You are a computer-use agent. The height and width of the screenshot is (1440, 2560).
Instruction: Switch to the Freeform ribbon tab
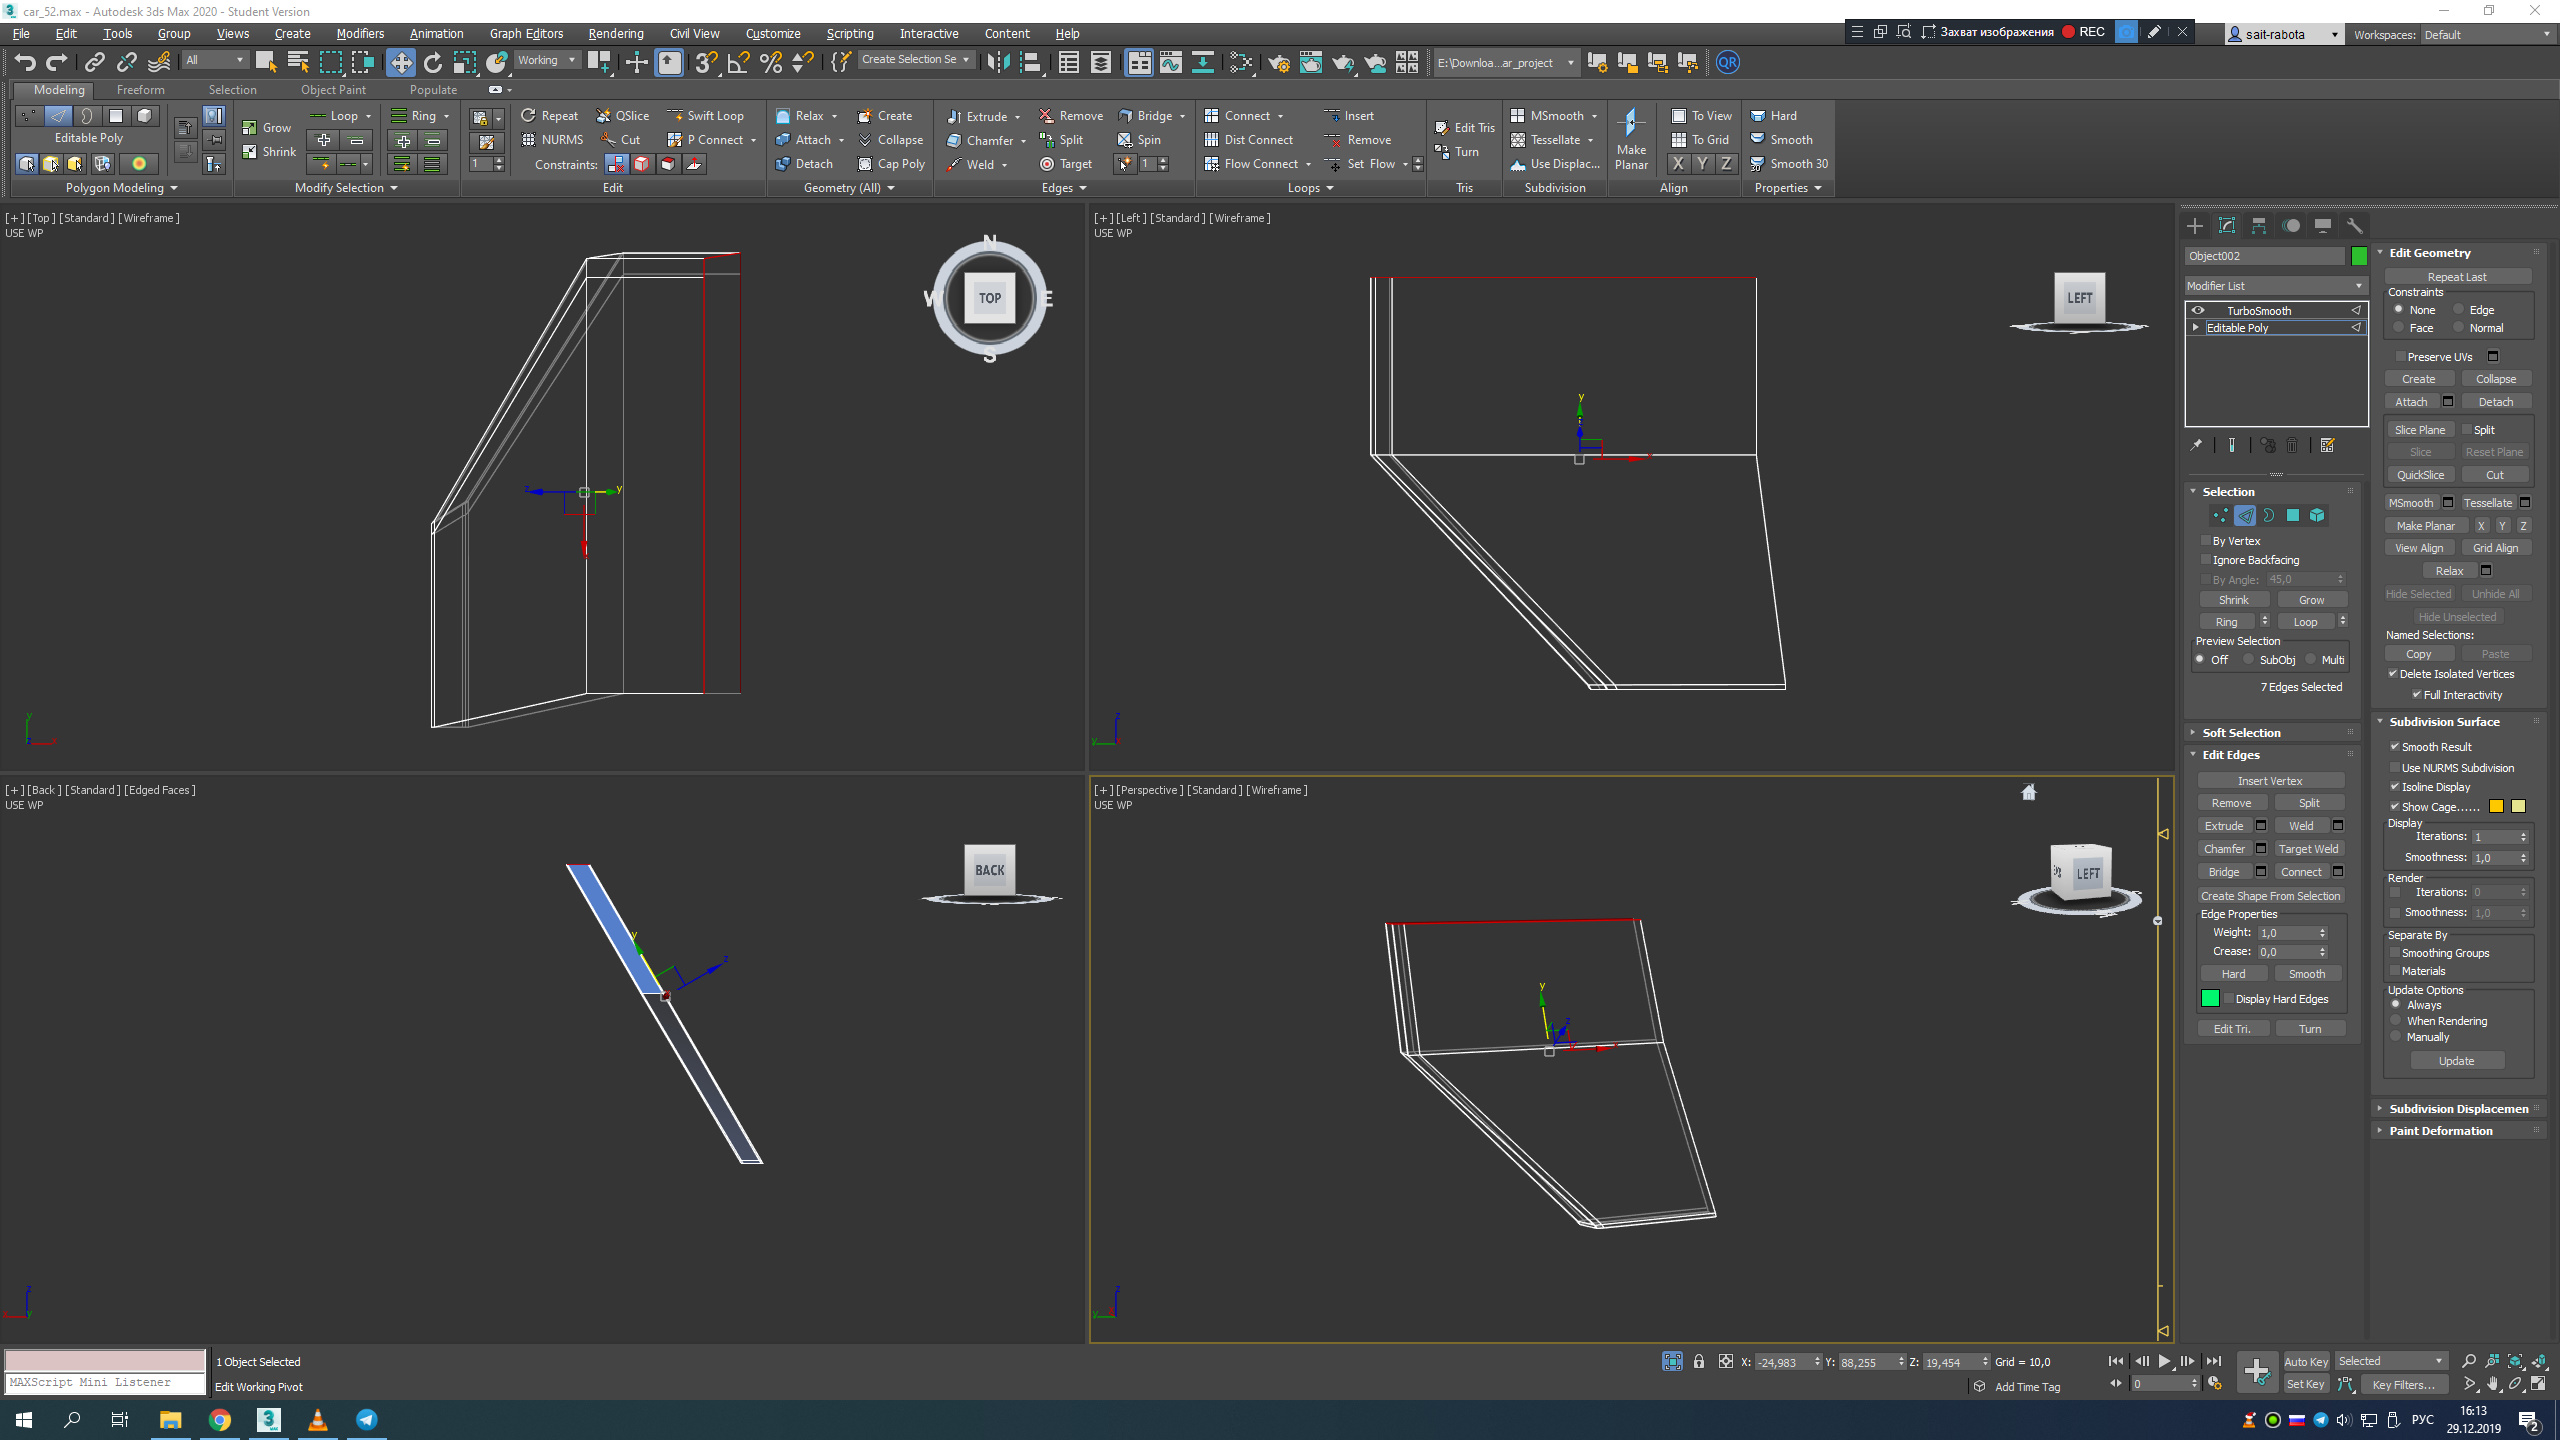coord(140,90)
